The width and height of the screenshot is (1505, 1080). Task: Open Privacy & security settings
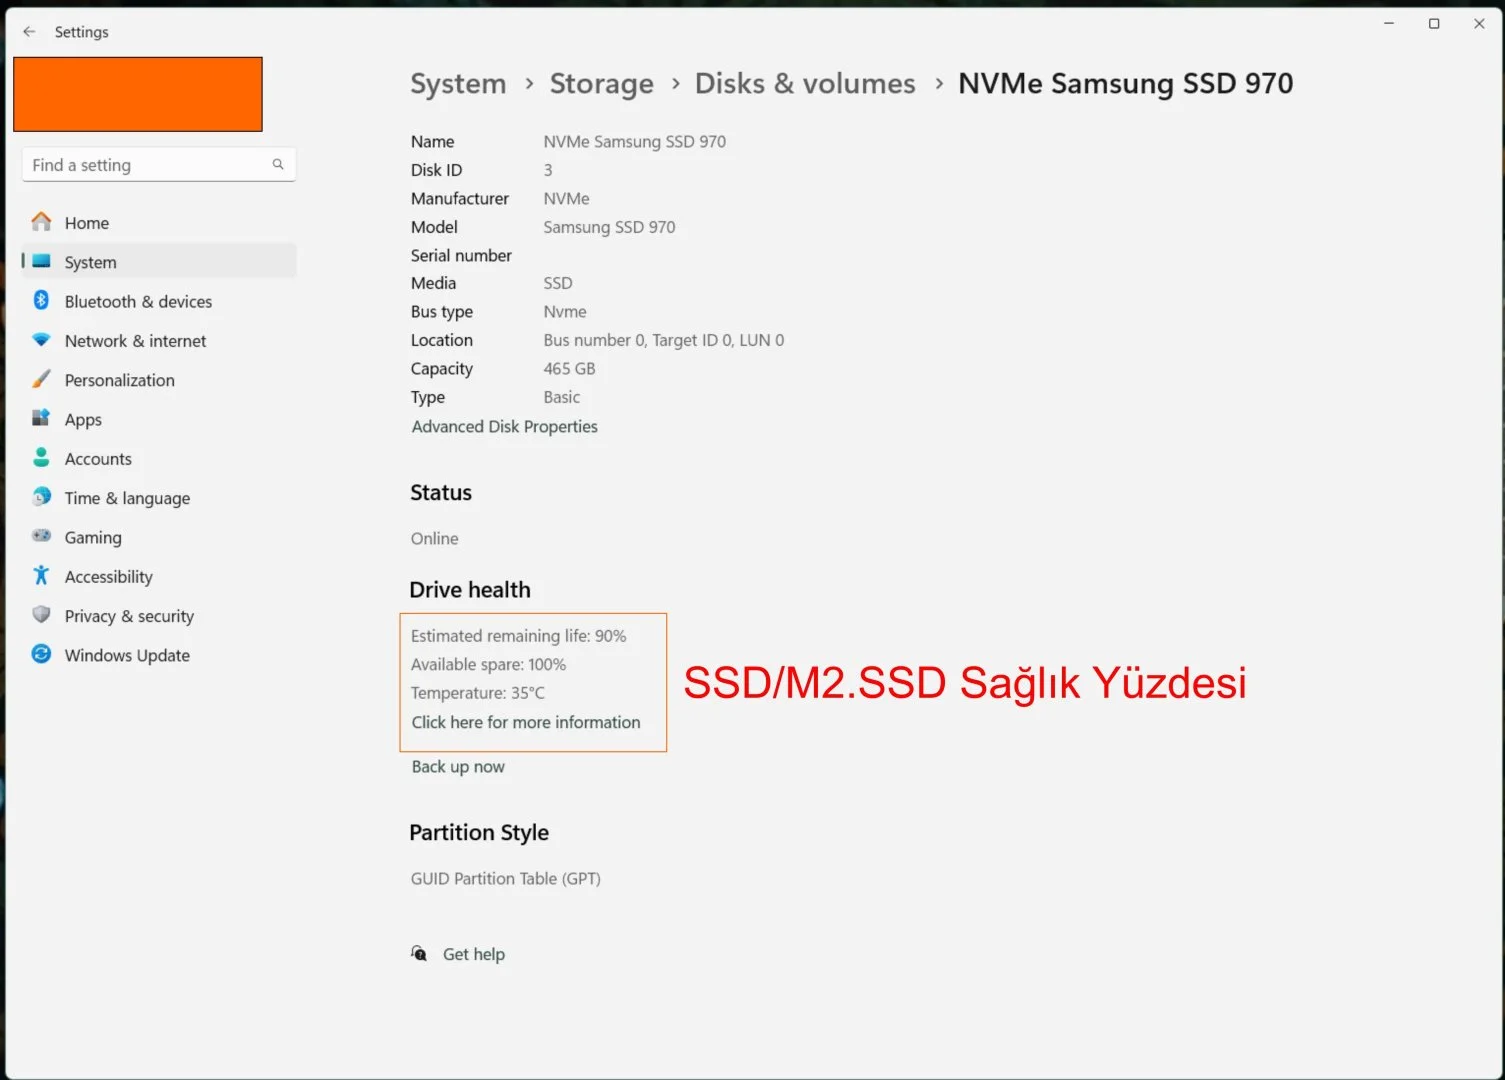[159, 616]
